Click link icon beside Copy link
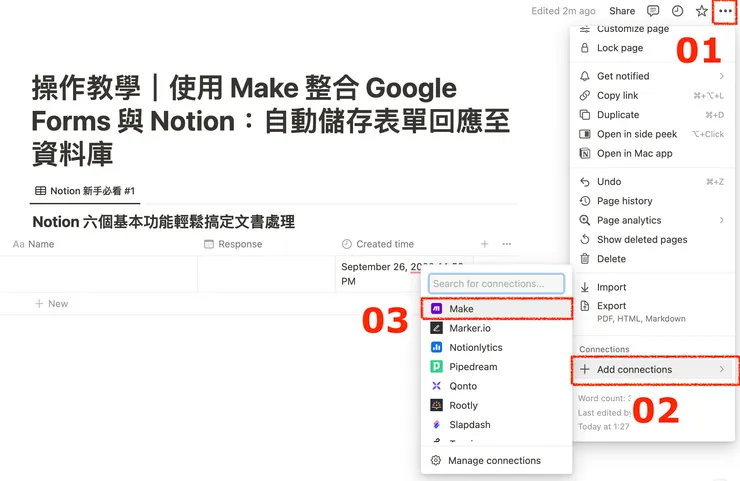The height and width of the screenshot is (481, 740). [584, 95]
